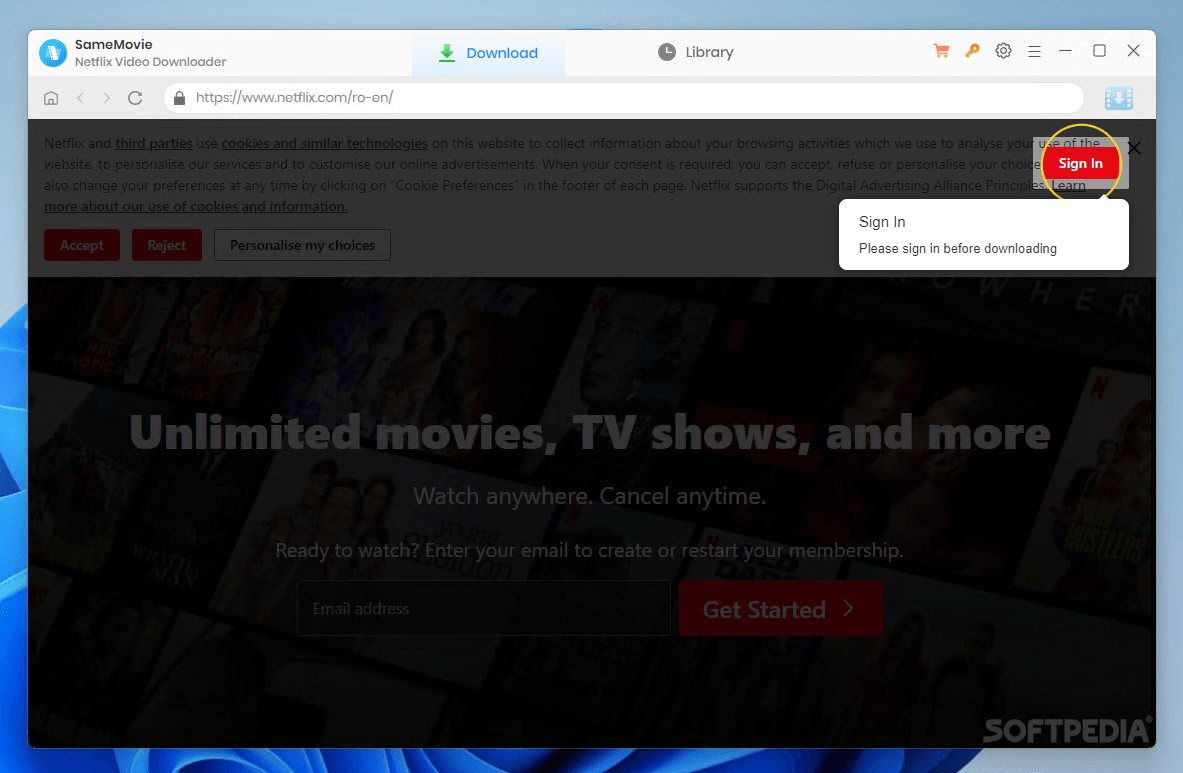Open settings via the gear icon
This screenshot has width=1183, height=773.
click(1003, 51)
